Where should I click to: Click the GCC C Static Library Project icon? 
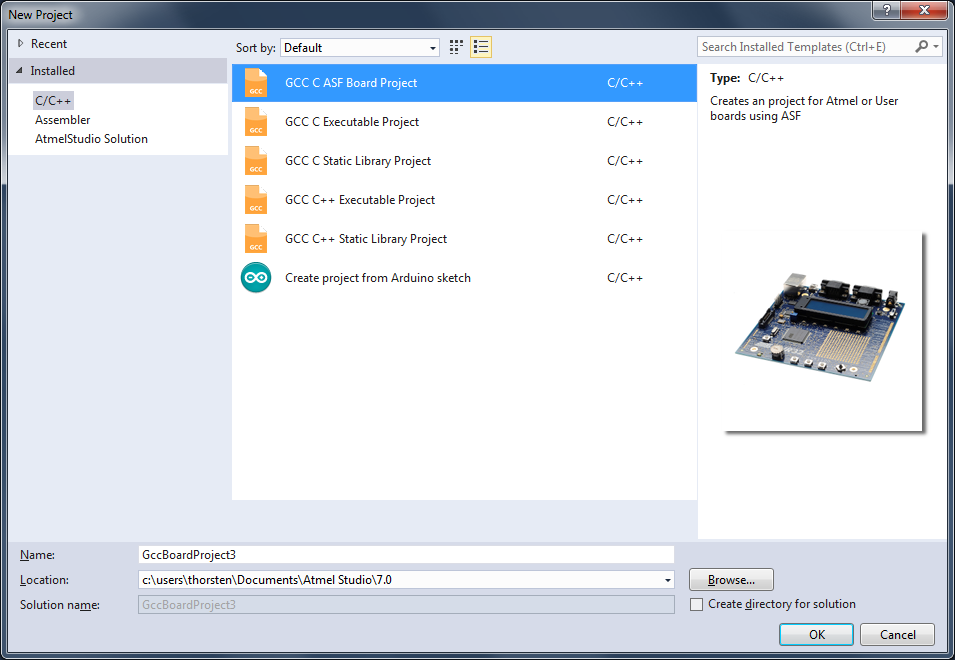[256, 161]
